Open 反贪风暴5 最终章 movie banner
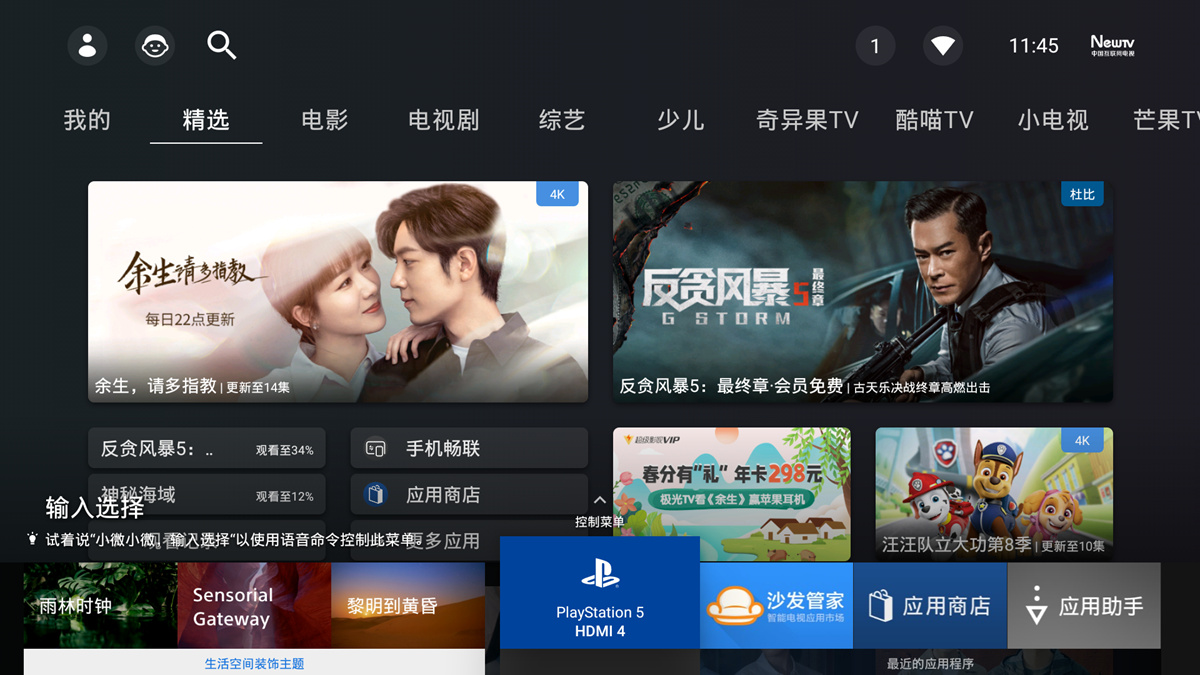Screen dimensions: 1200x675 (x=863, y=292)
